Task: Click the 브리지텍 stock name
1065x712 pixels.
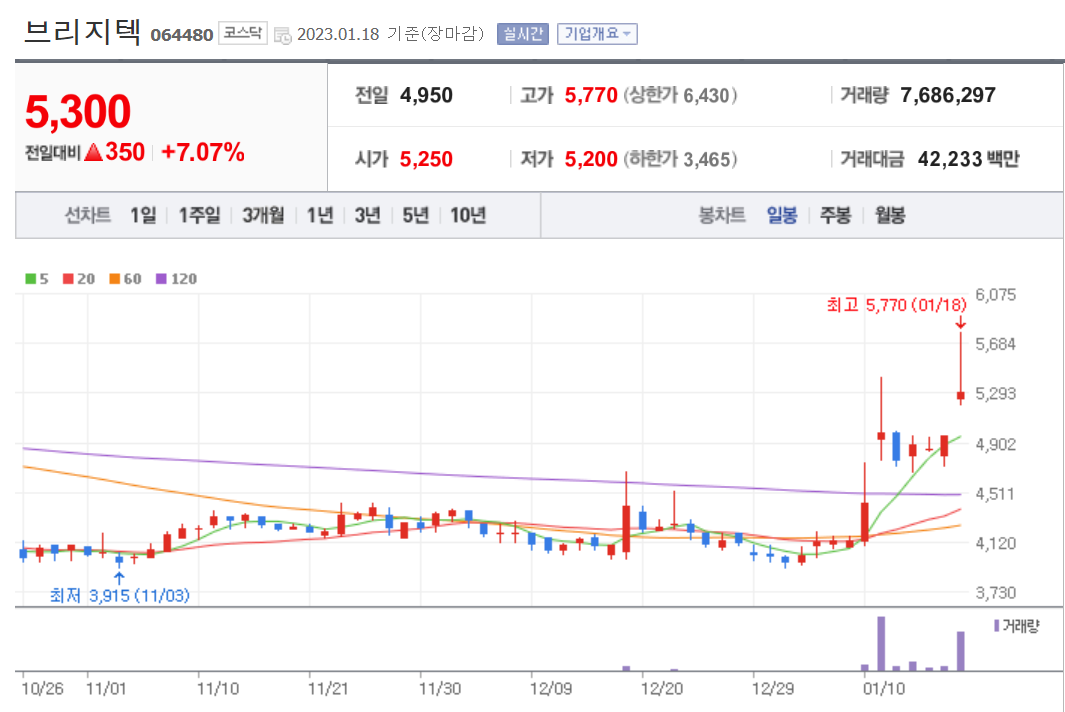Action: click(82, 31)
